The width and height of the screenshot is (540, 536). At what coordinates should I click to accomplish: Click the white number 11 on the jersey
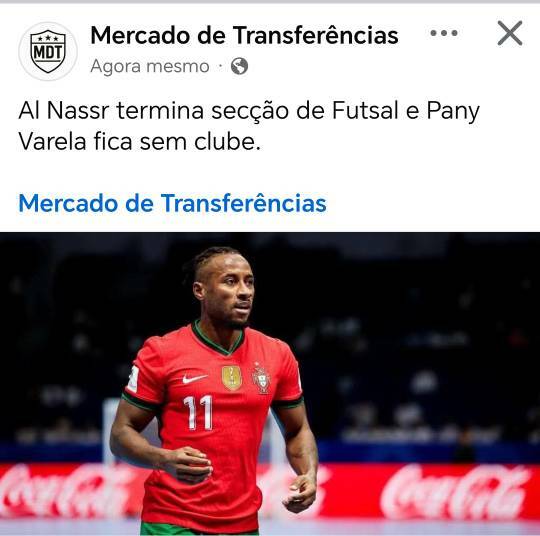198,412
